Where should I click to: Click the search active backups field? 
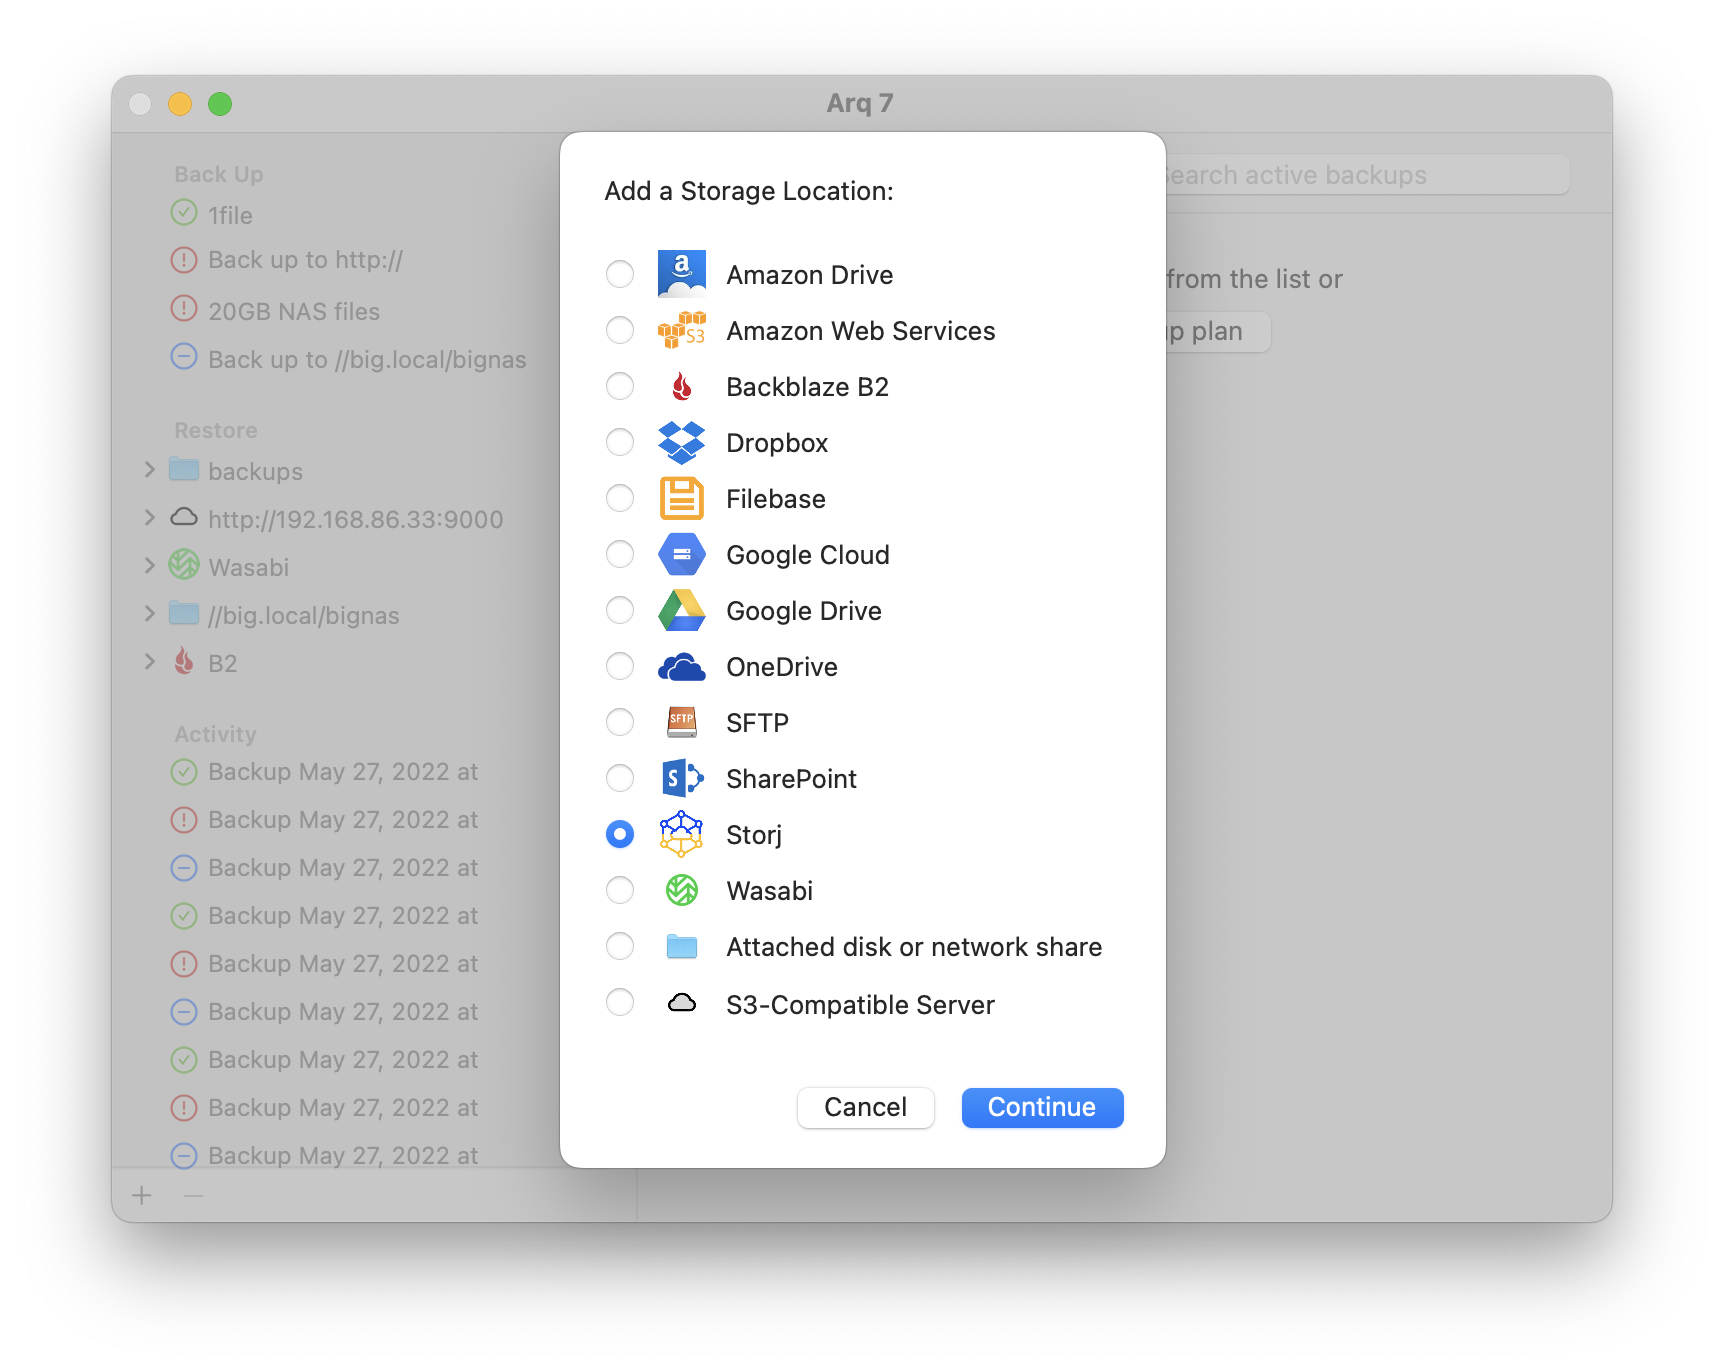1366,175
